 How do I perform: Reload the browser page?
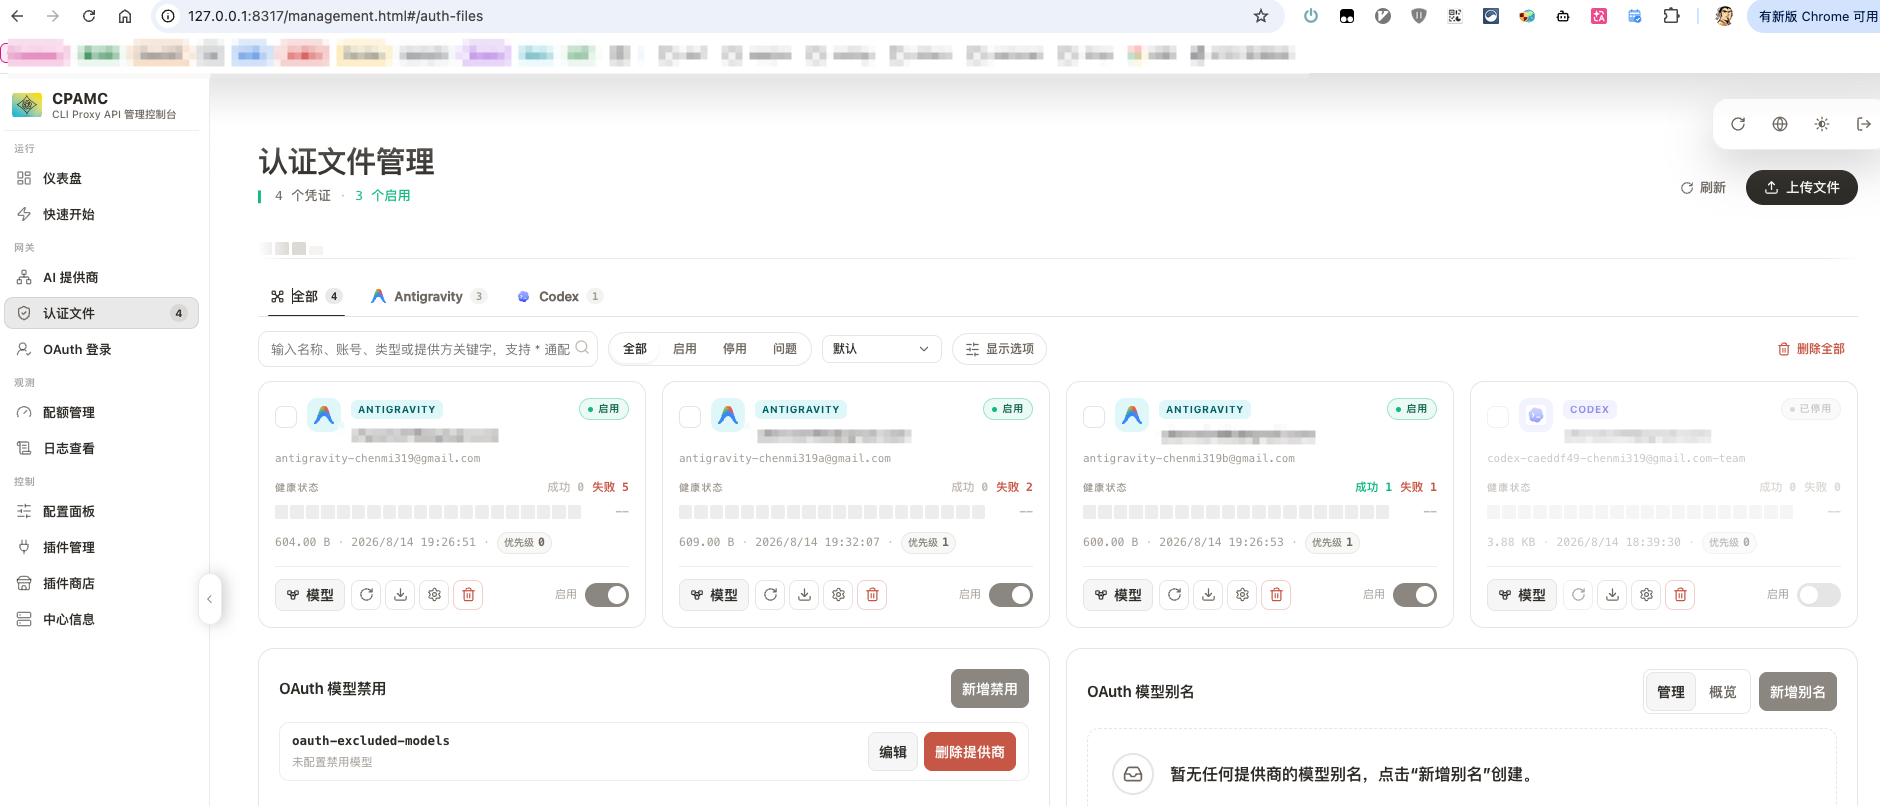[89, 16]
